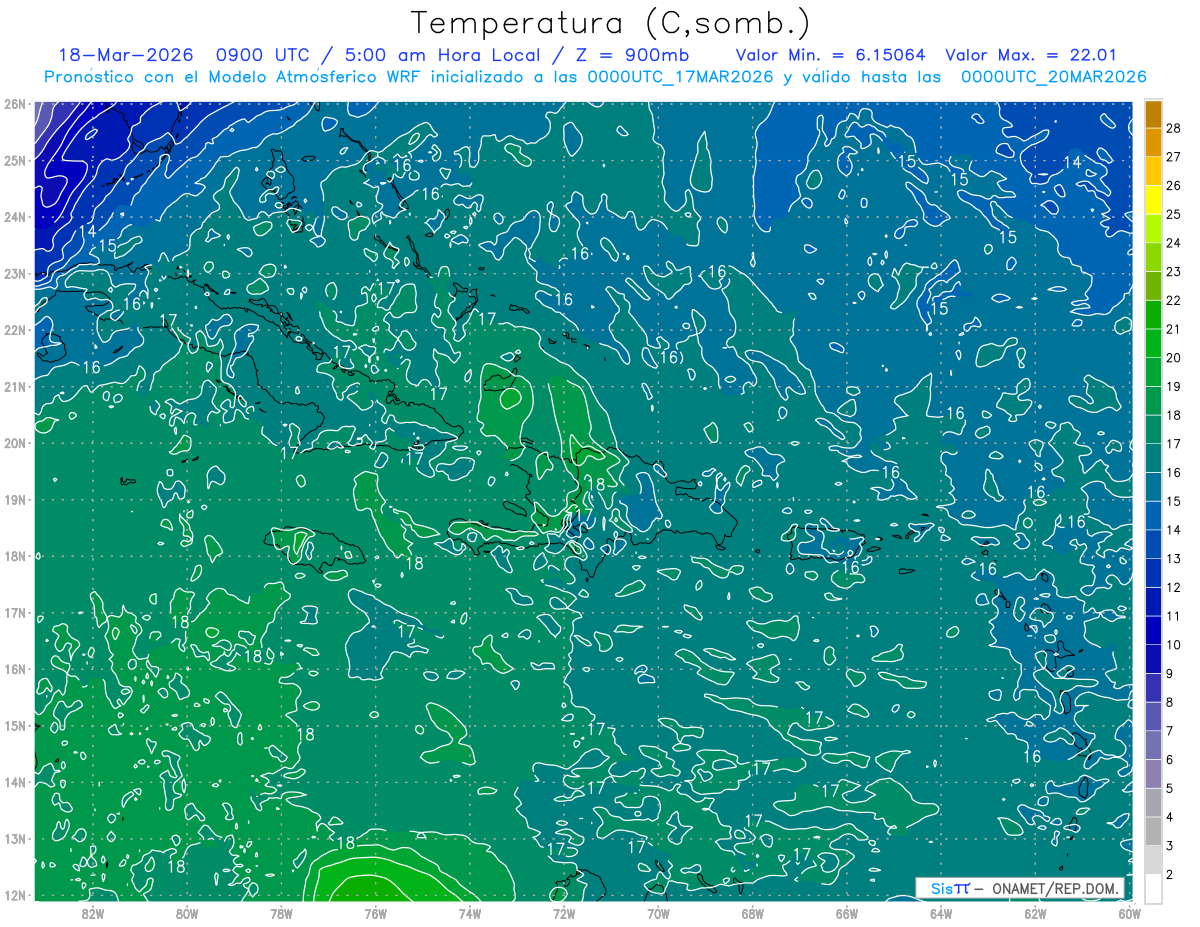Click the color bar value '12'
Screen dimensions: 1200x927
[1174, 587]
